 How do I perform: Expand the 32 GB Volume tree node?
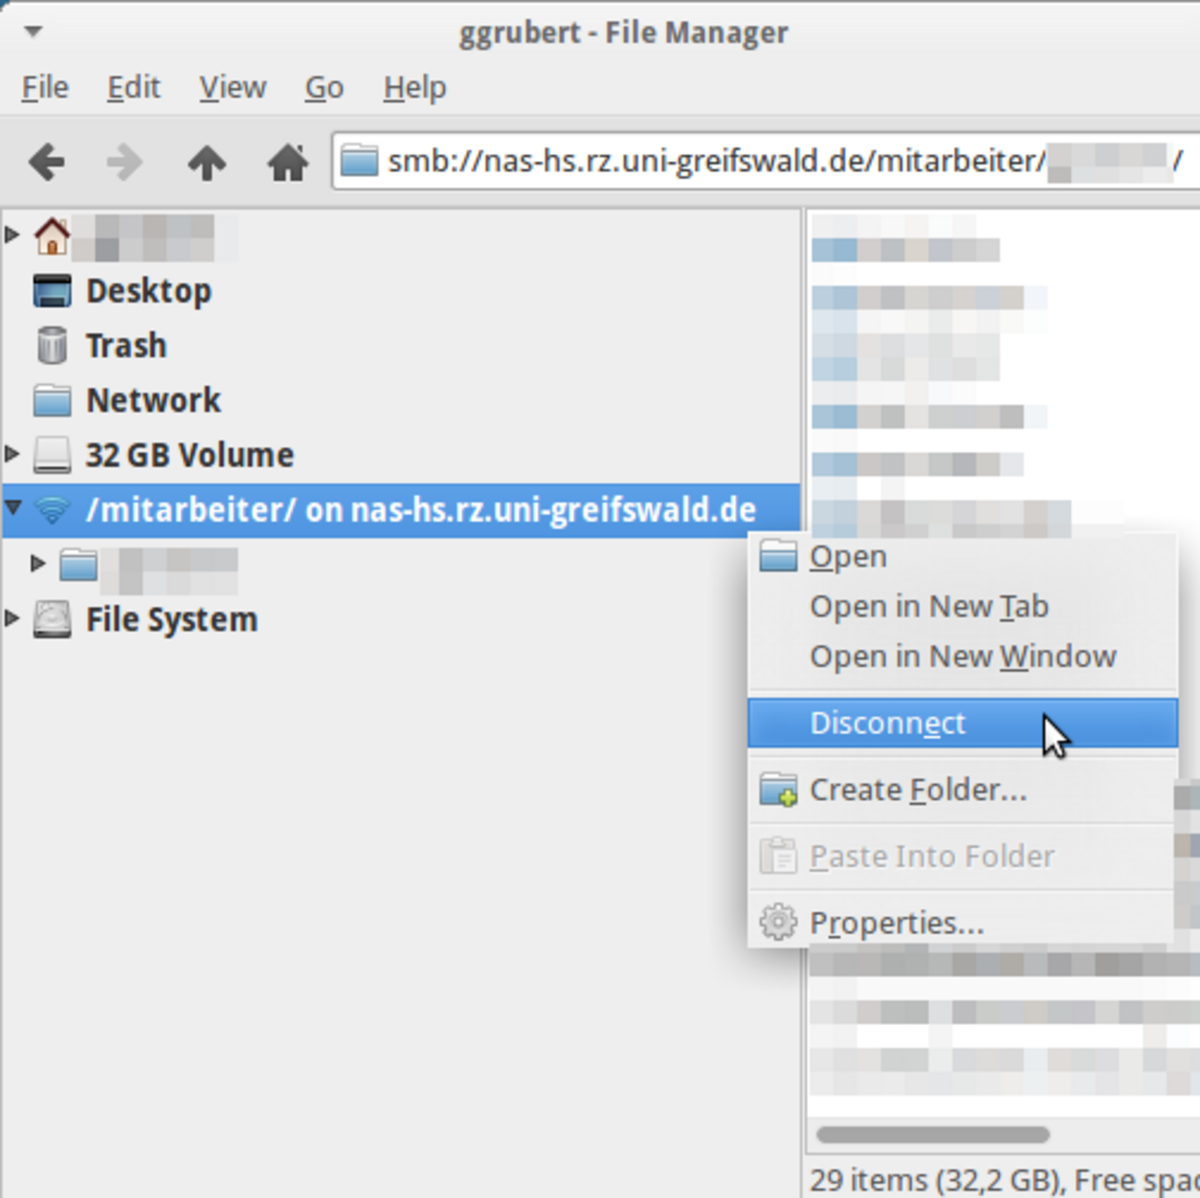coord(12,454)
